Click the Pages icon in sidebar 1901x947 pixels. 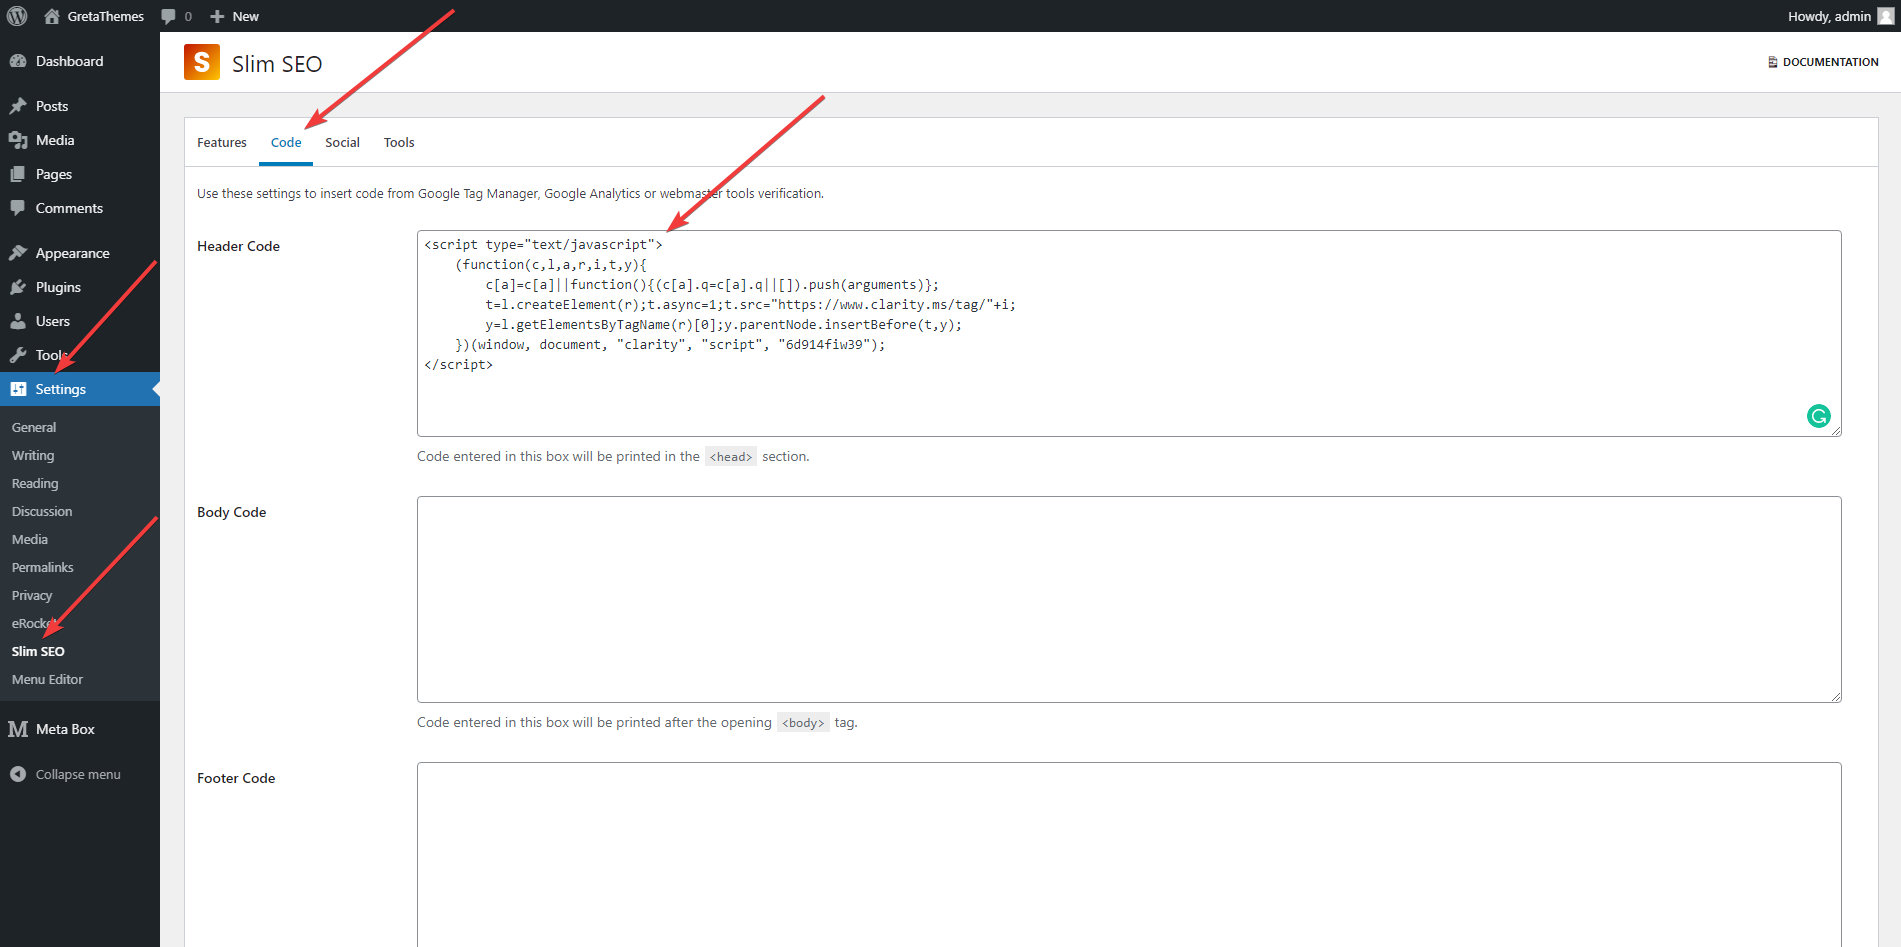18,174
